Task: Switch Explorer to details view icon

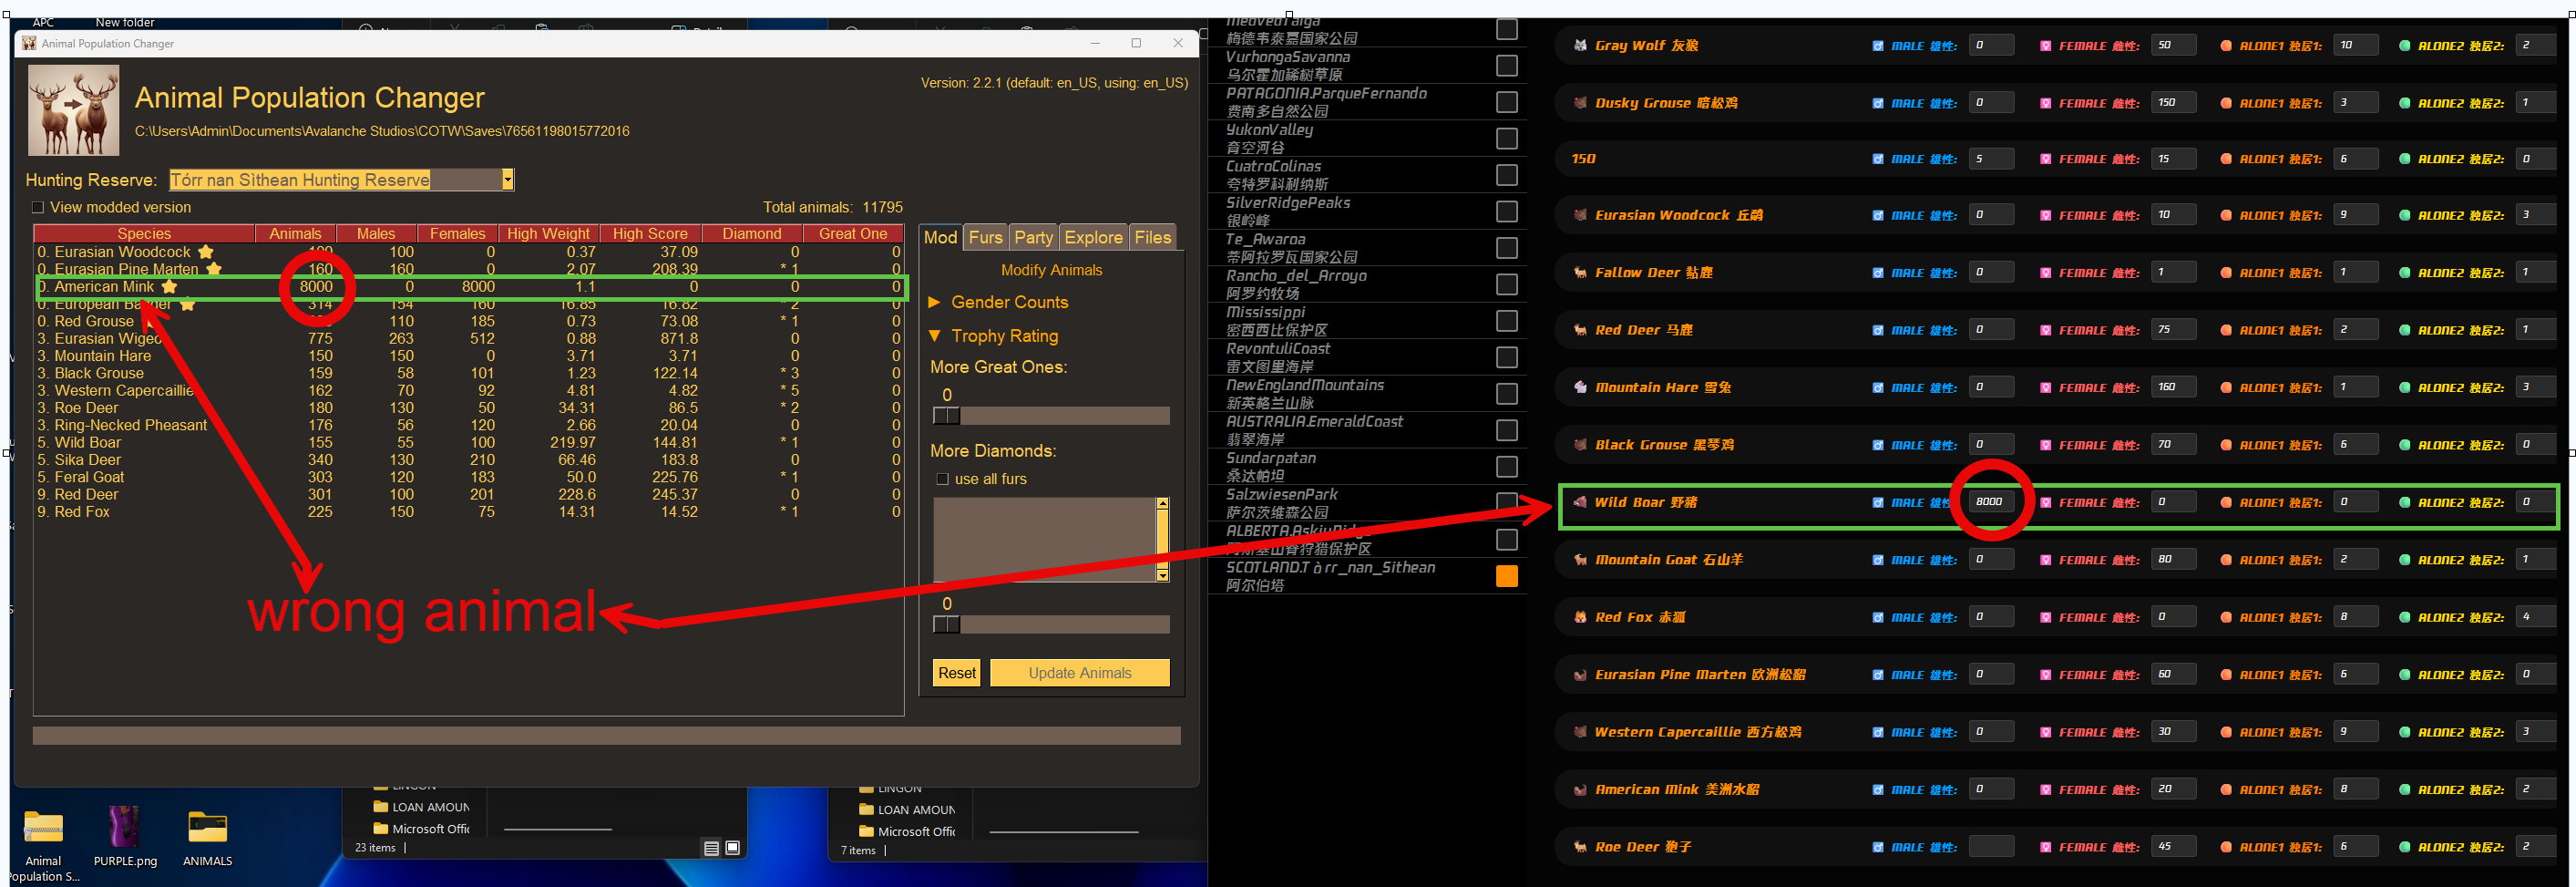Action: tap(711, 848)
